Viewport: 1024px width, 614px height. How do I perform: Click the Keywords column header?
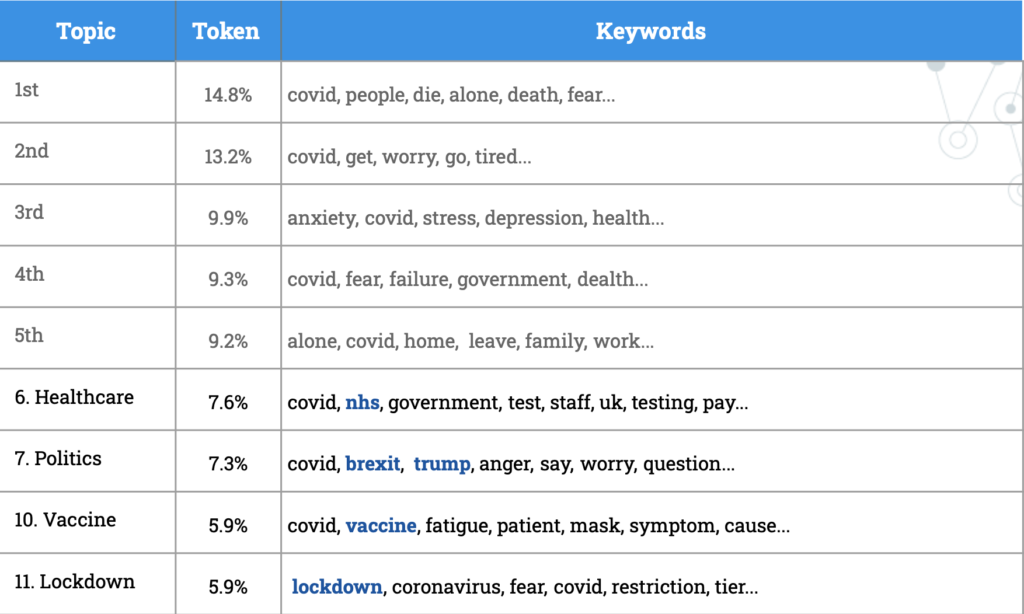point(651,31)
